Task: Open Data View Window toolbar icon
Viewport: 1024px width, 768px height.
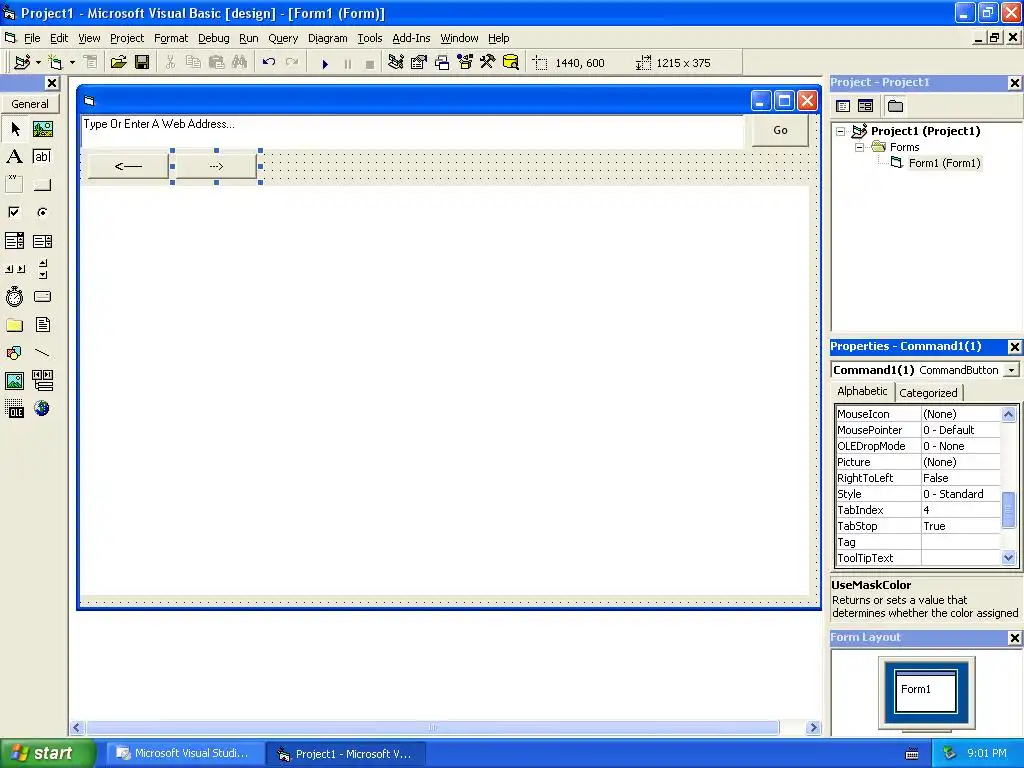Action: 511,63
